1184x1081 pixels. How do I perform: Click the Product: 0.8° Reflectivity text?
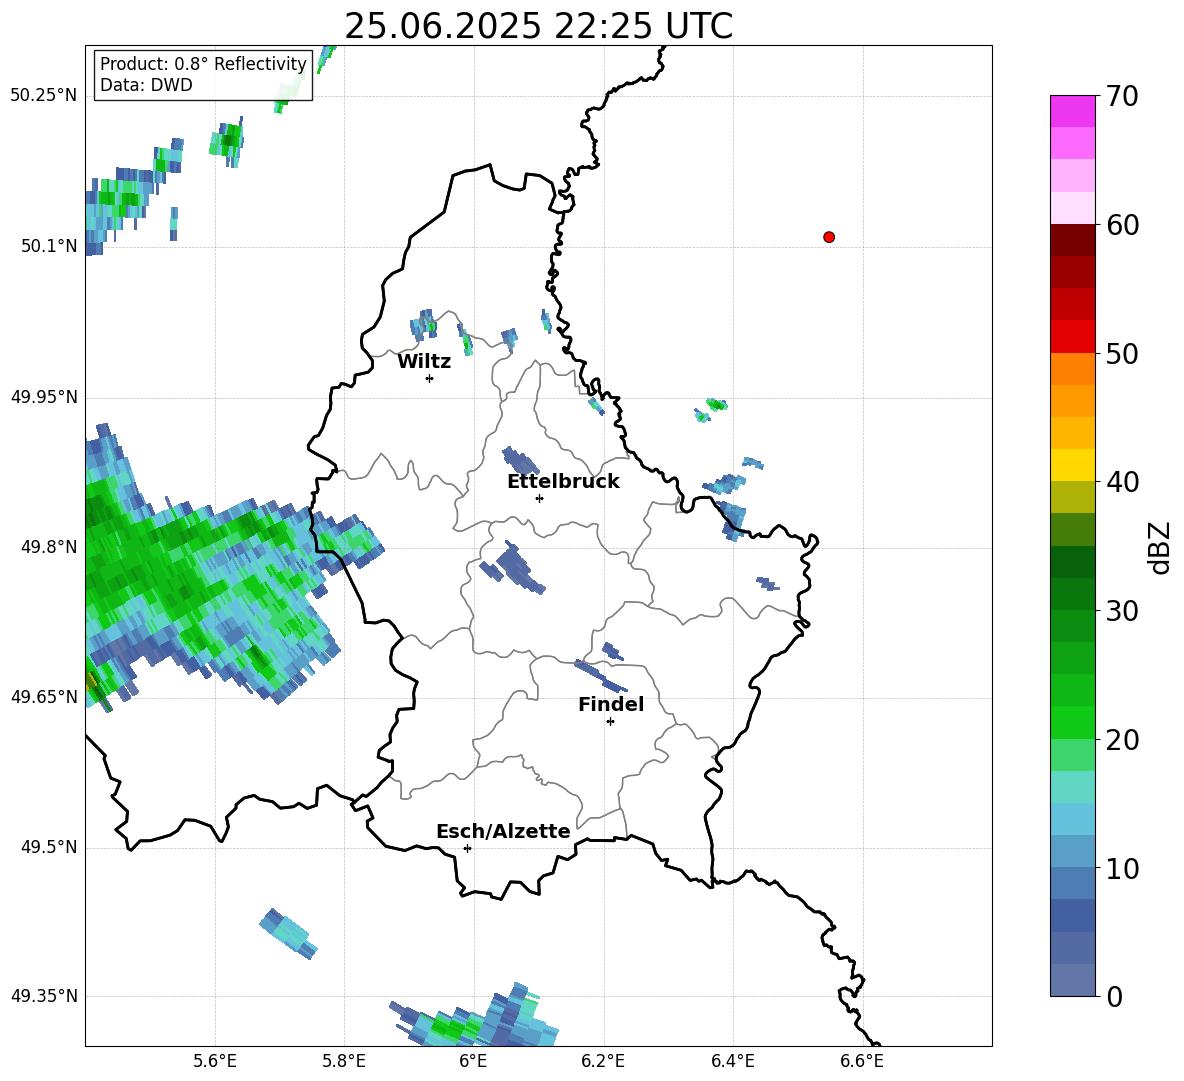pyautogui.click(x=203, y=63)
